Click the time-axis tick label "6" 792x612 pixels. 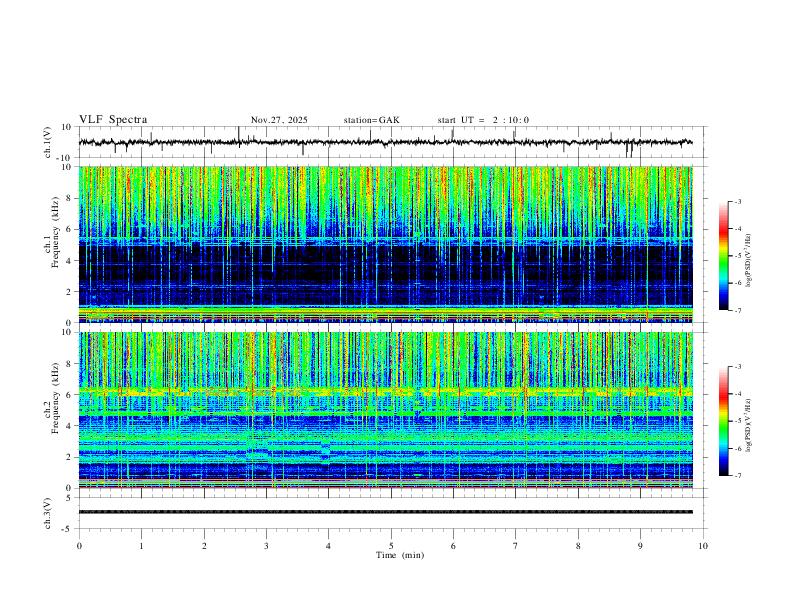(454, 546)
